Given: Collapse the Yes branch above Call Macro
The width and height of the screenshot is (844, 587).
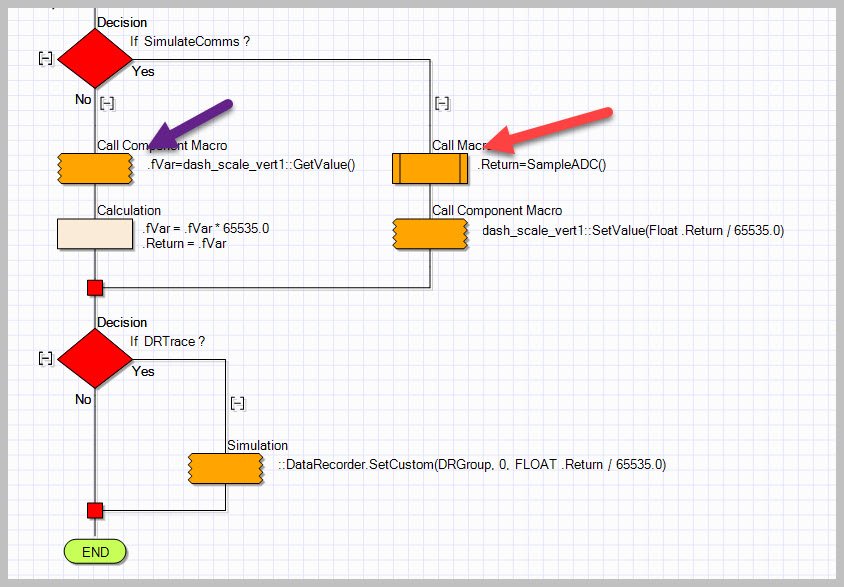Looking at the screenshot, I should coord(442,103).
